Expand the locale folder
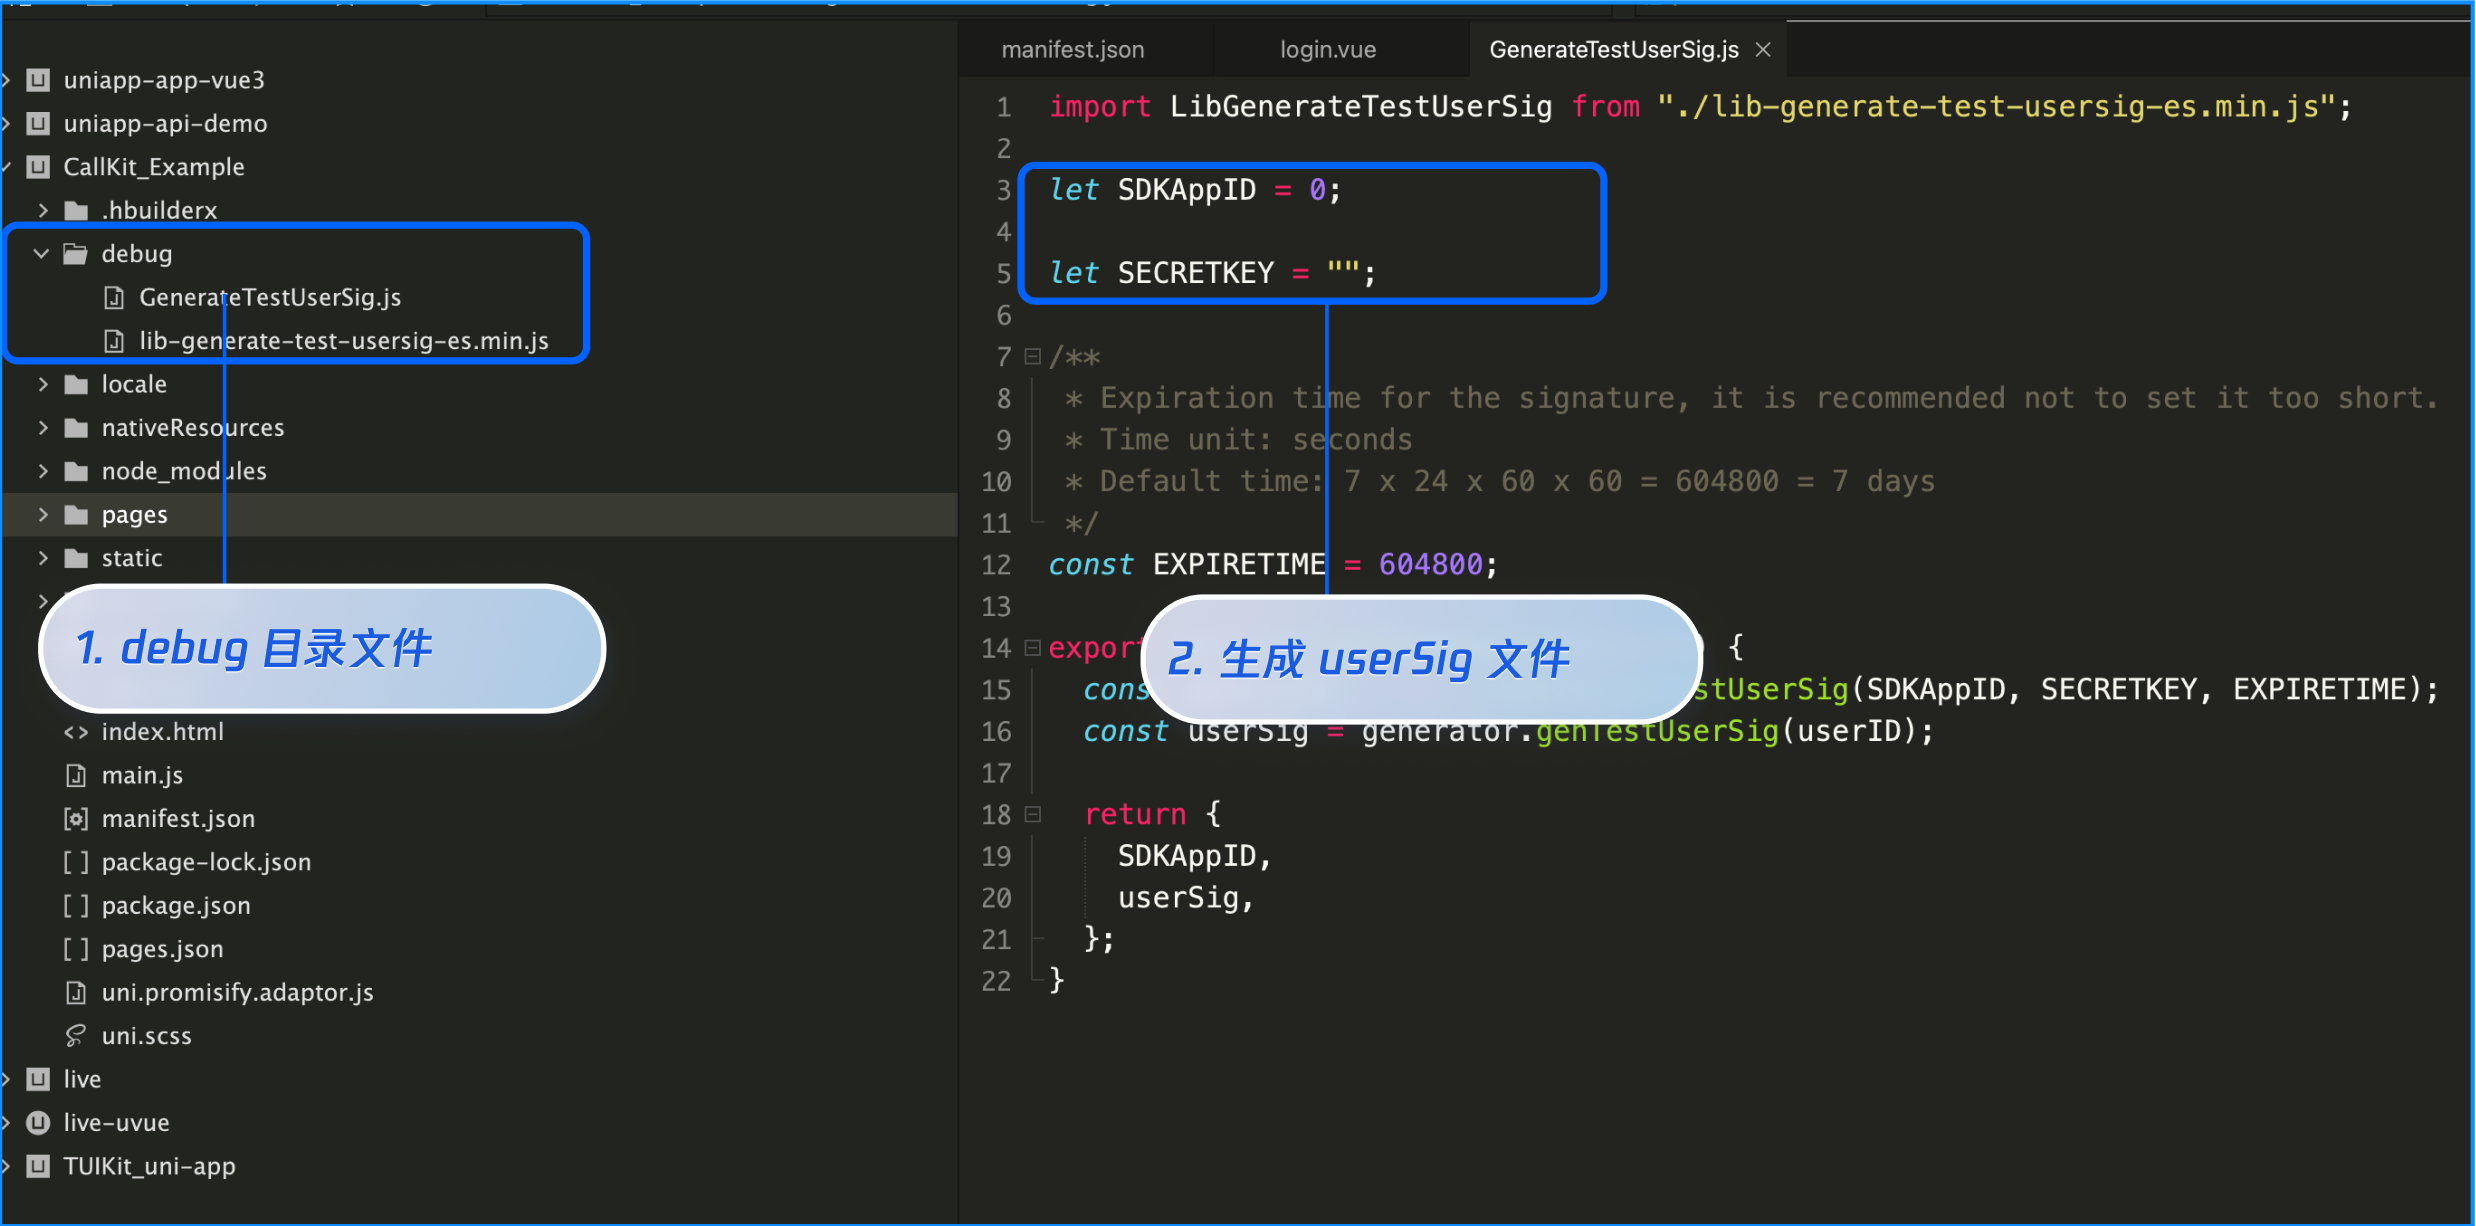 point(43,384)
